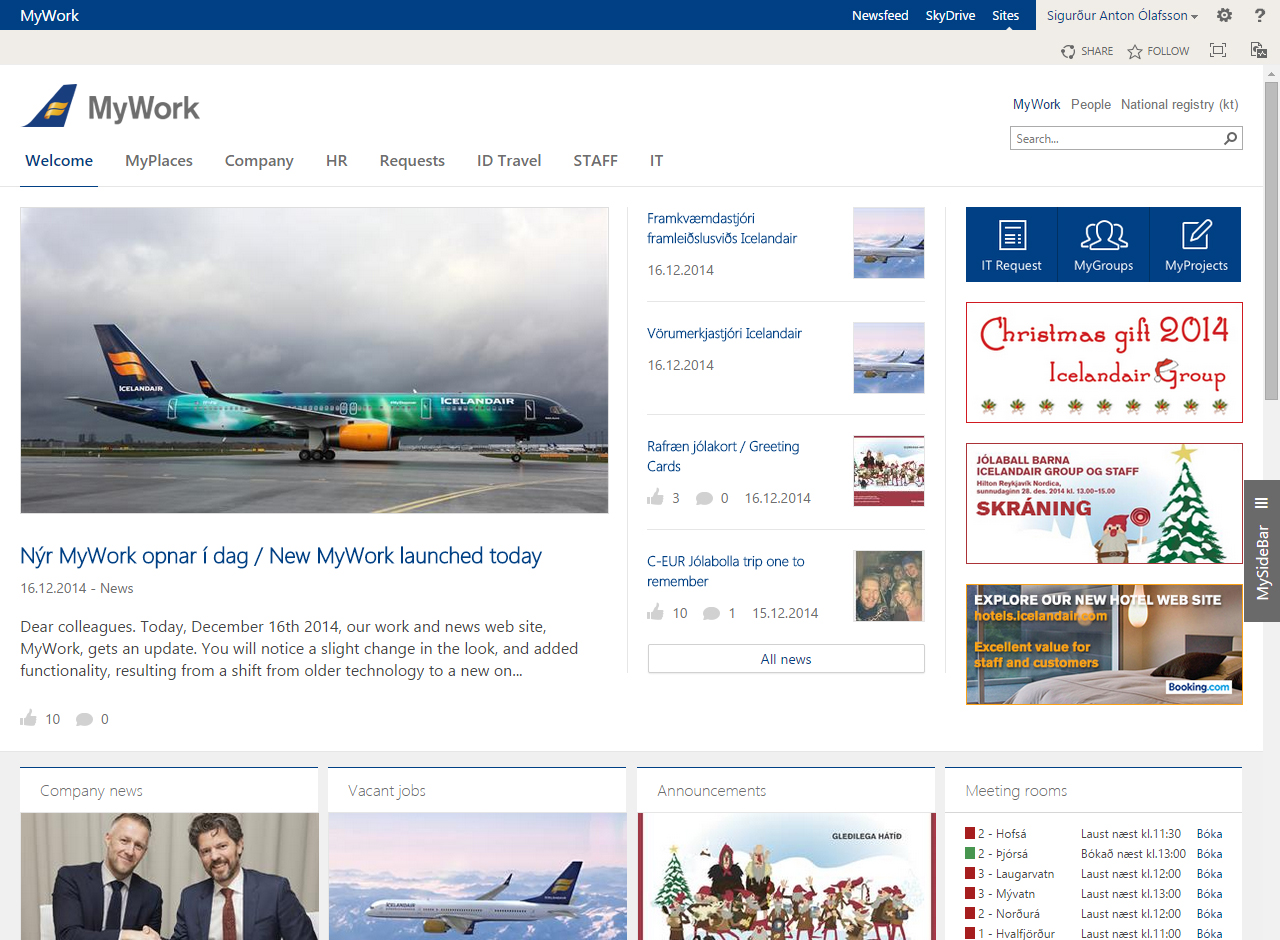Select the STAFF navigation tab

click(x=596, y=160)
